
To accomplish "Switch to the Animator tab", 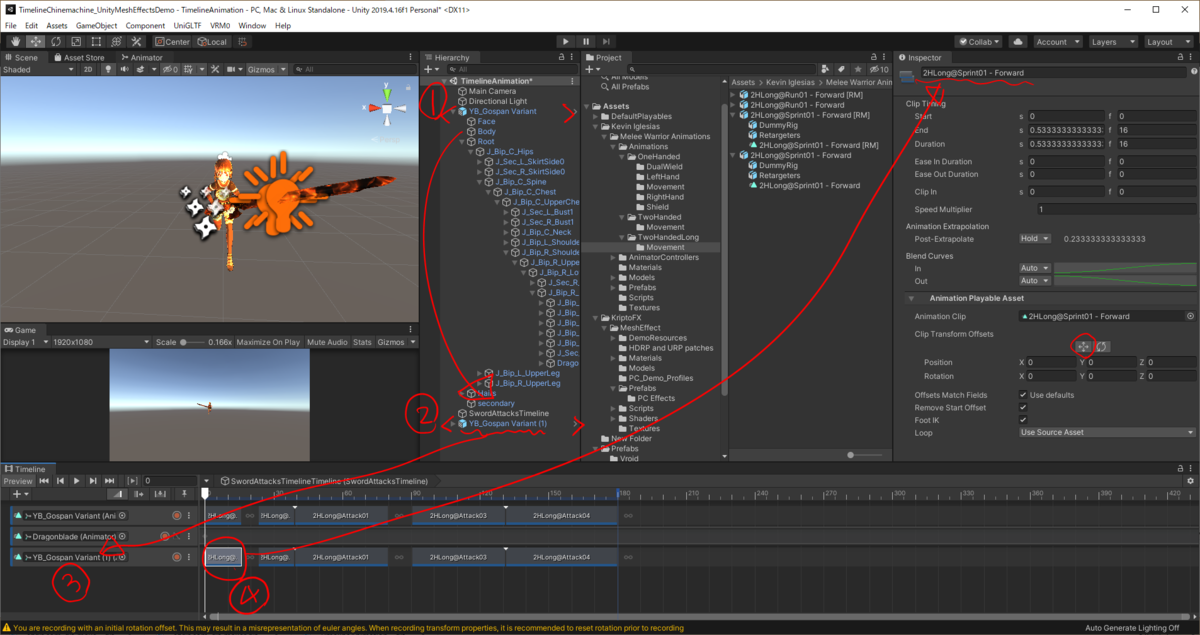I will pos(141,58).
